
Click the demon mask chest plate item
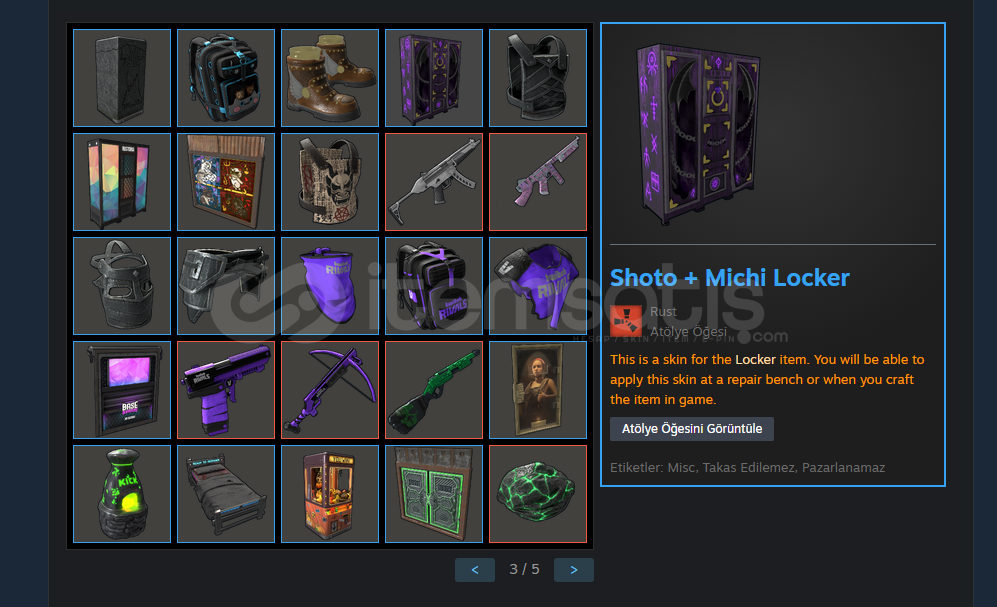330,182
